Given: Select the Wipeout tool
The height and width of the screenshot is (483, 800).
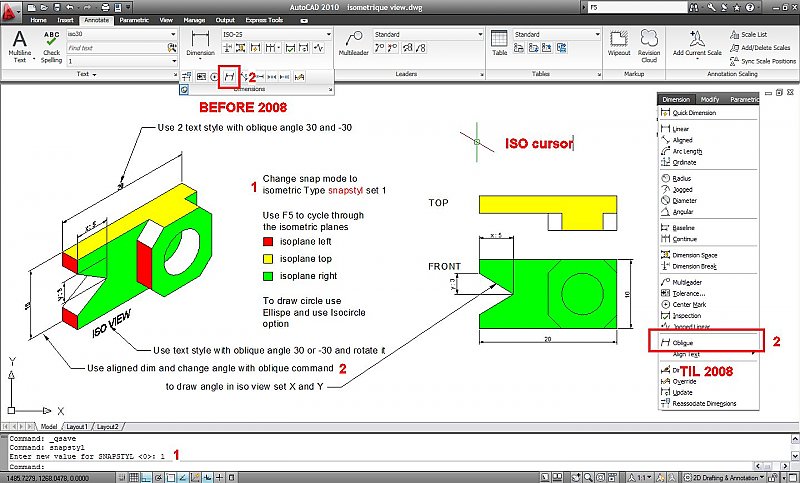Looking at the screenshot, I should click(619, 43).
